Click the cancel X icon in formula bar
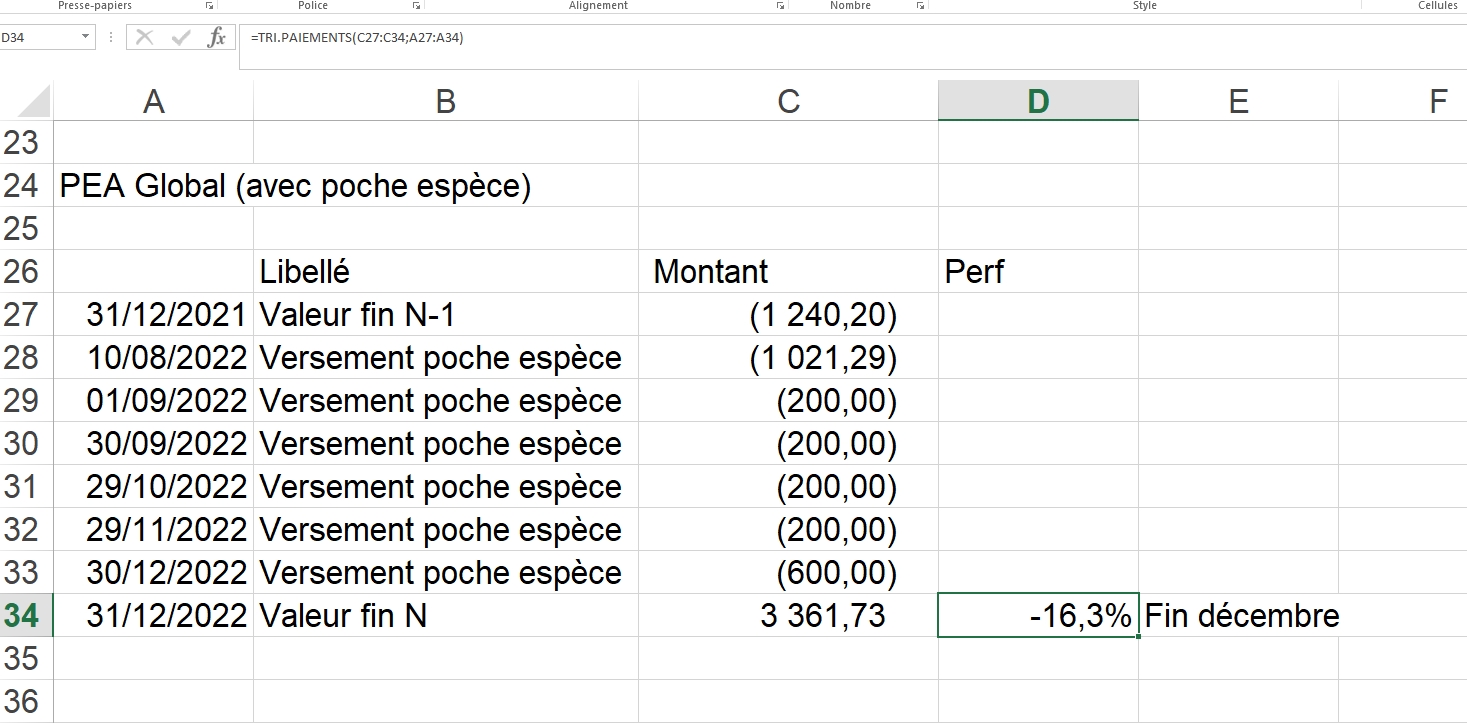Image resolution: width=1467 pixels, height=723 pixels. coord(145,38)
